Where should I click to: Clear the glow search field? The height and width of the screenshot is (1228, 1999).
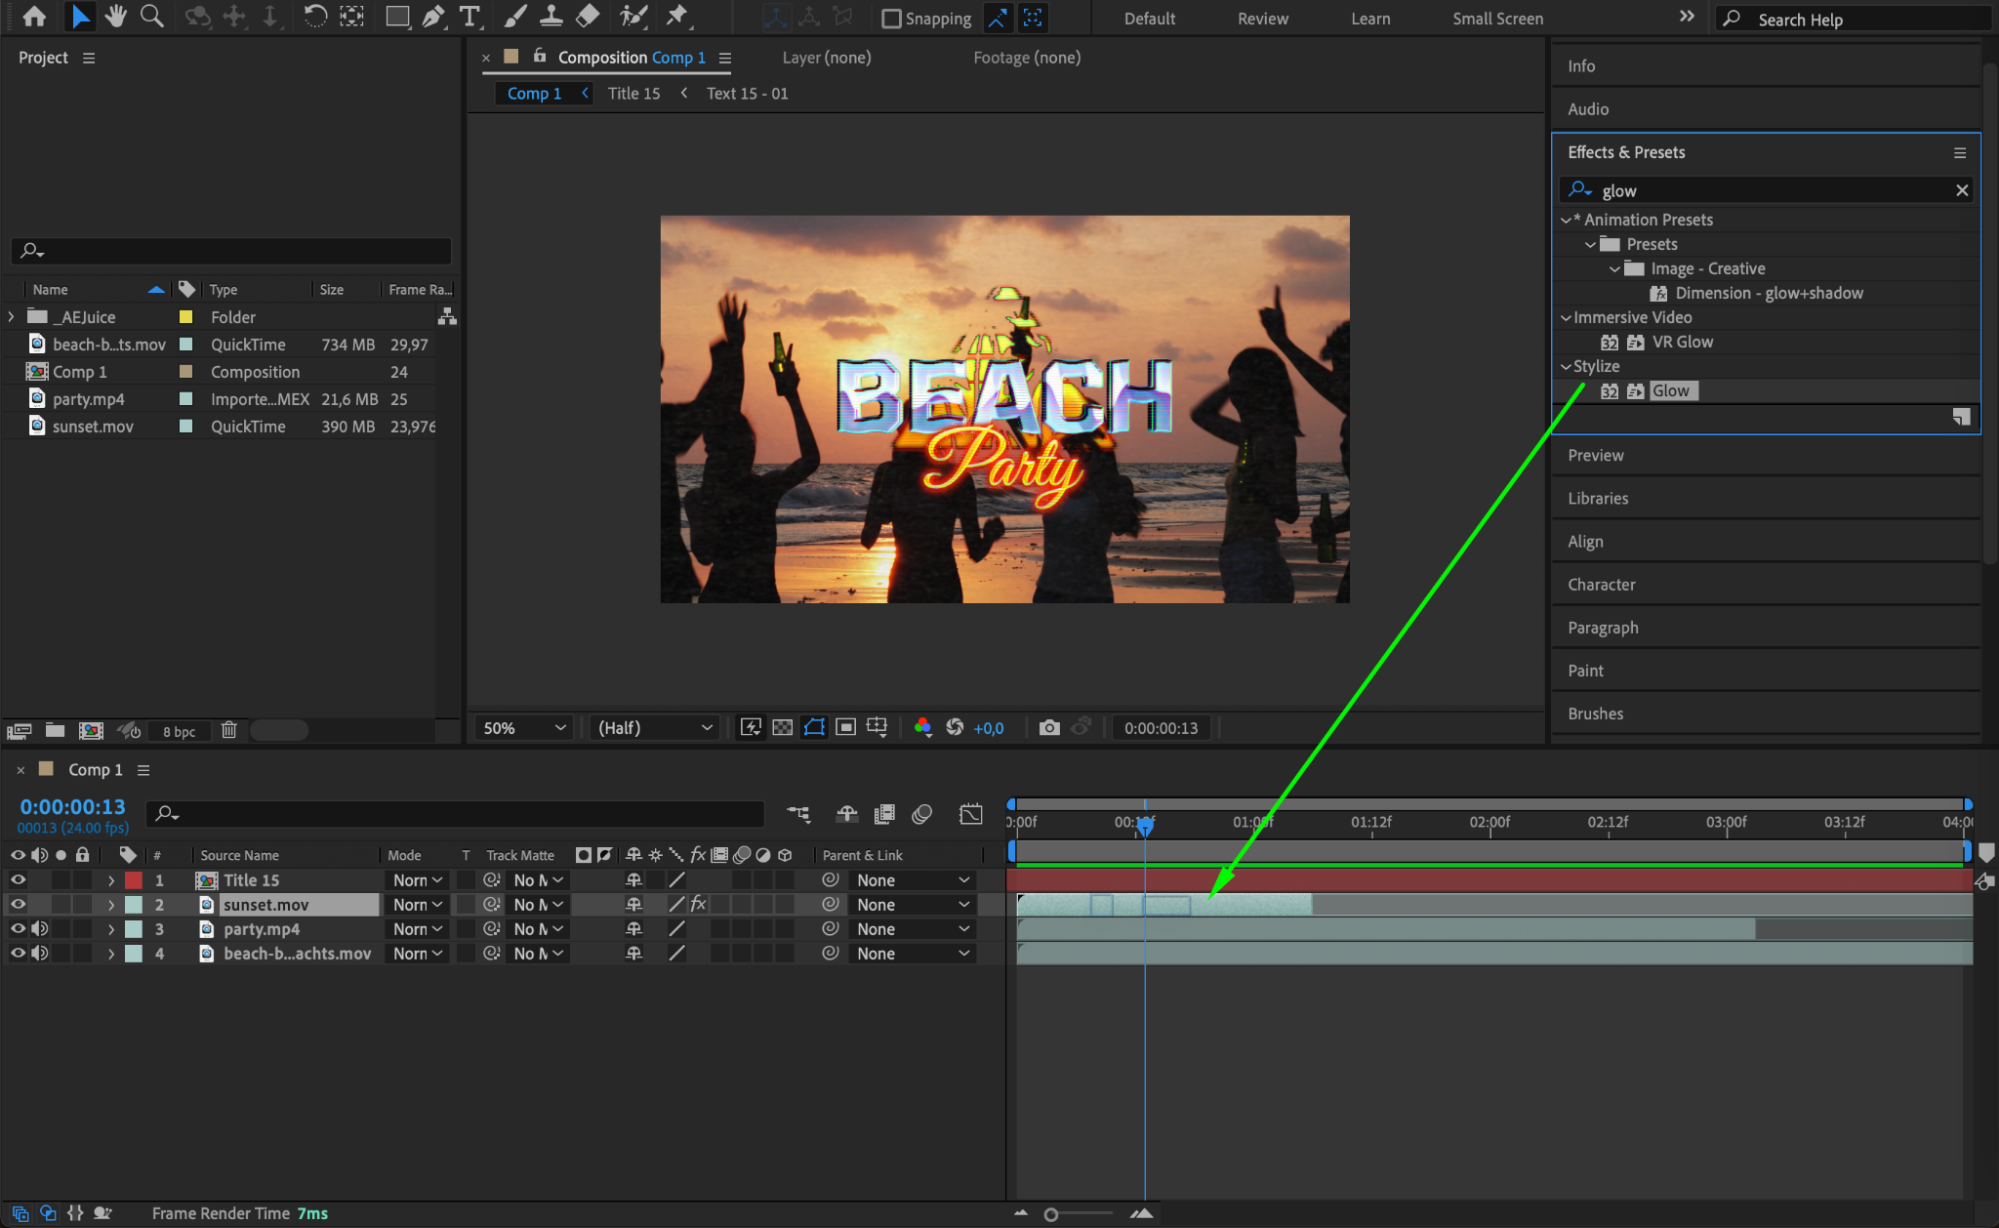[x=1961, y=190]
